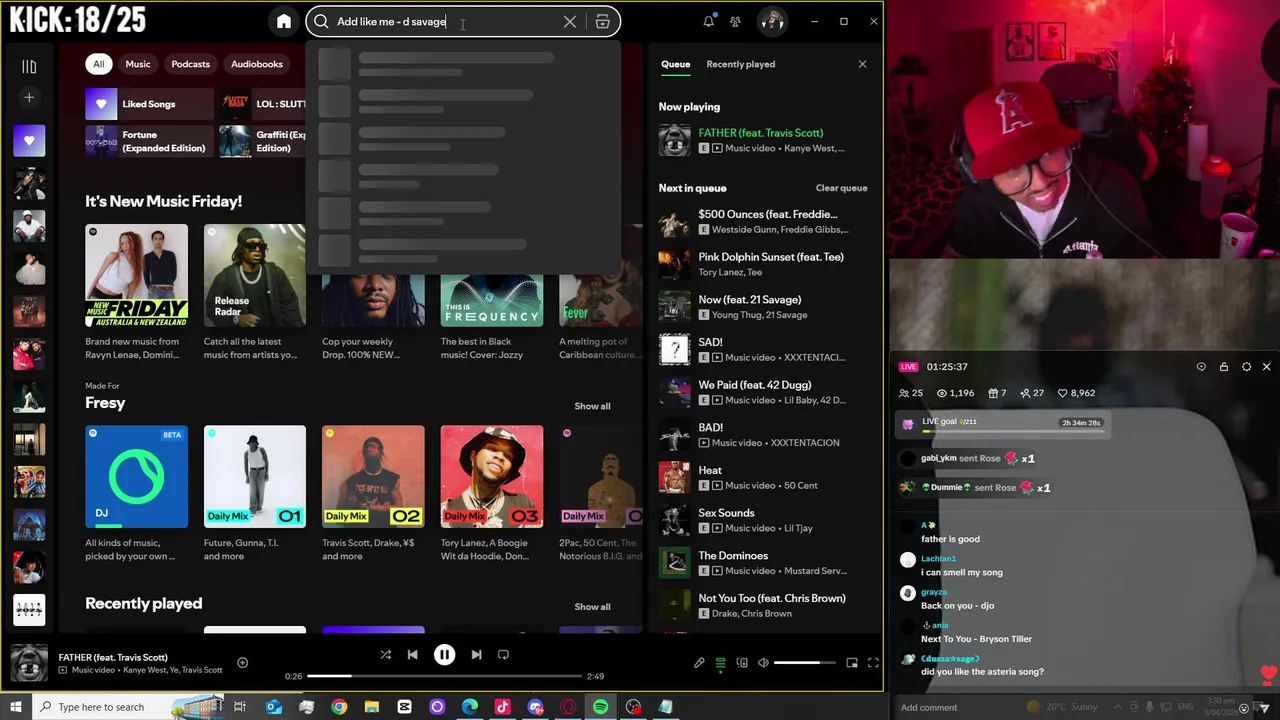Toggle the Queue button in player bar

[x=720, y=663]
